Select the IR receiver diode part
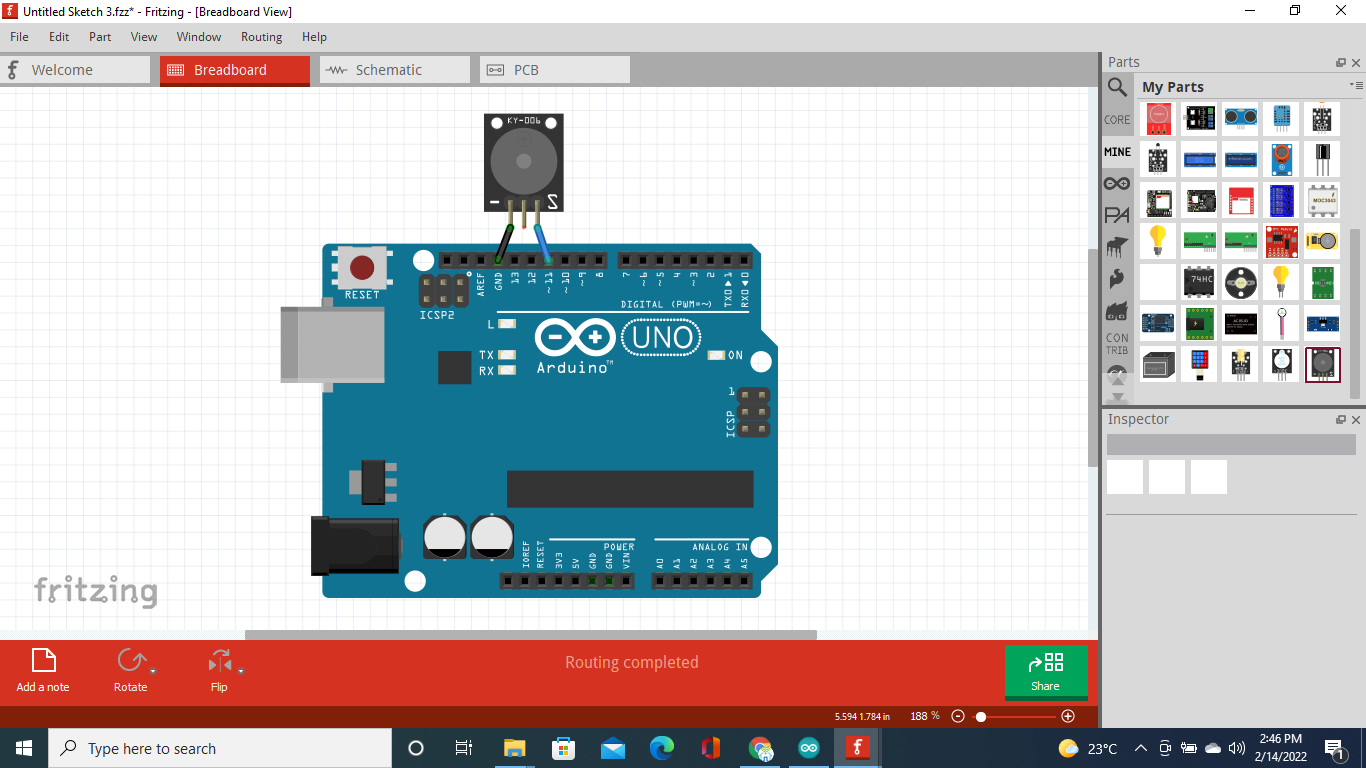This screenshot has height=768, width=1366. pos(1322,160)
